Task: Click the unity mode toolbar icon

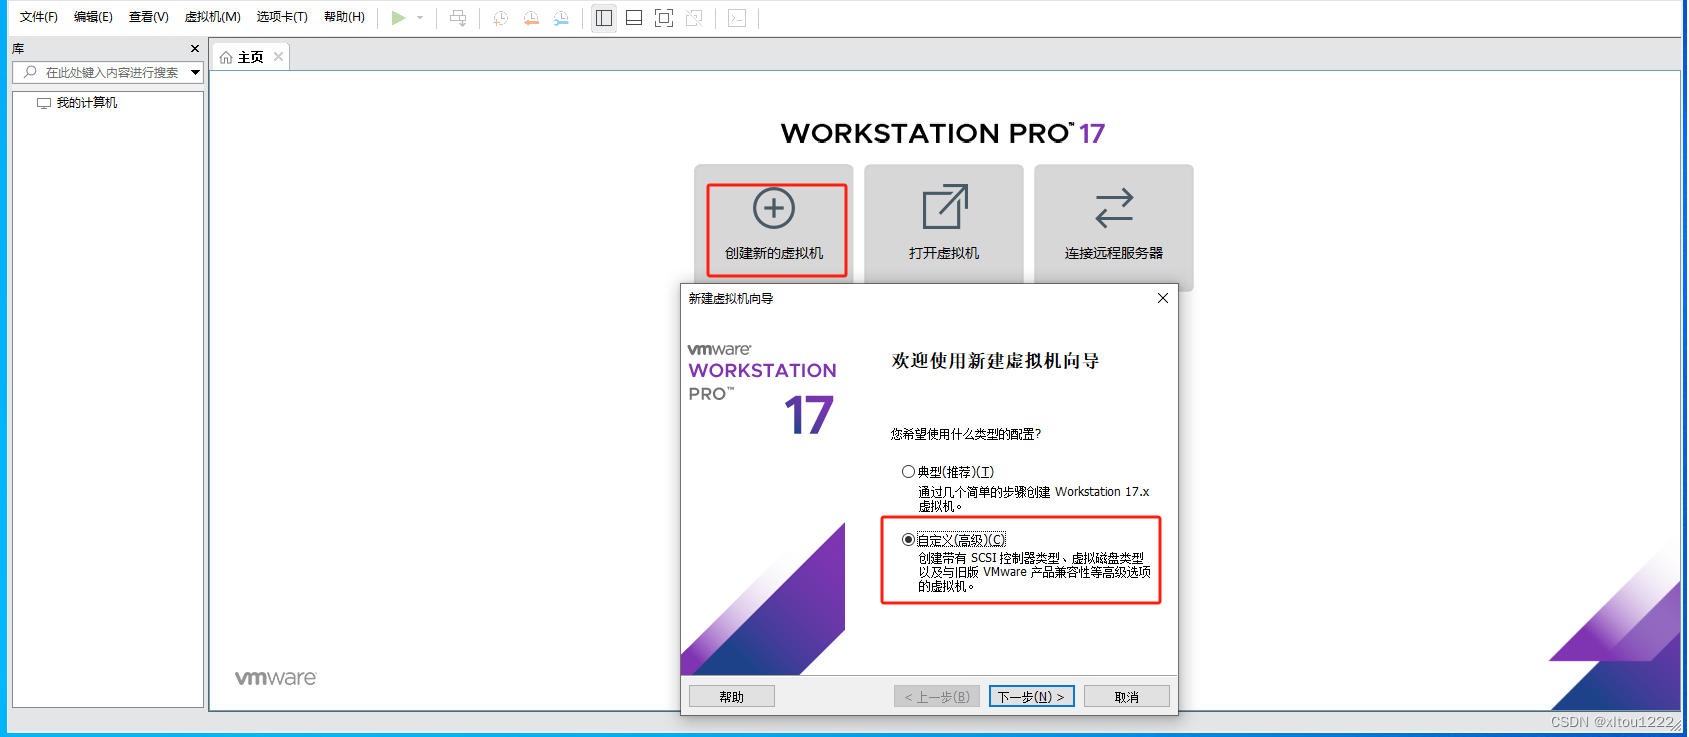Action: (x=694, y=18)
